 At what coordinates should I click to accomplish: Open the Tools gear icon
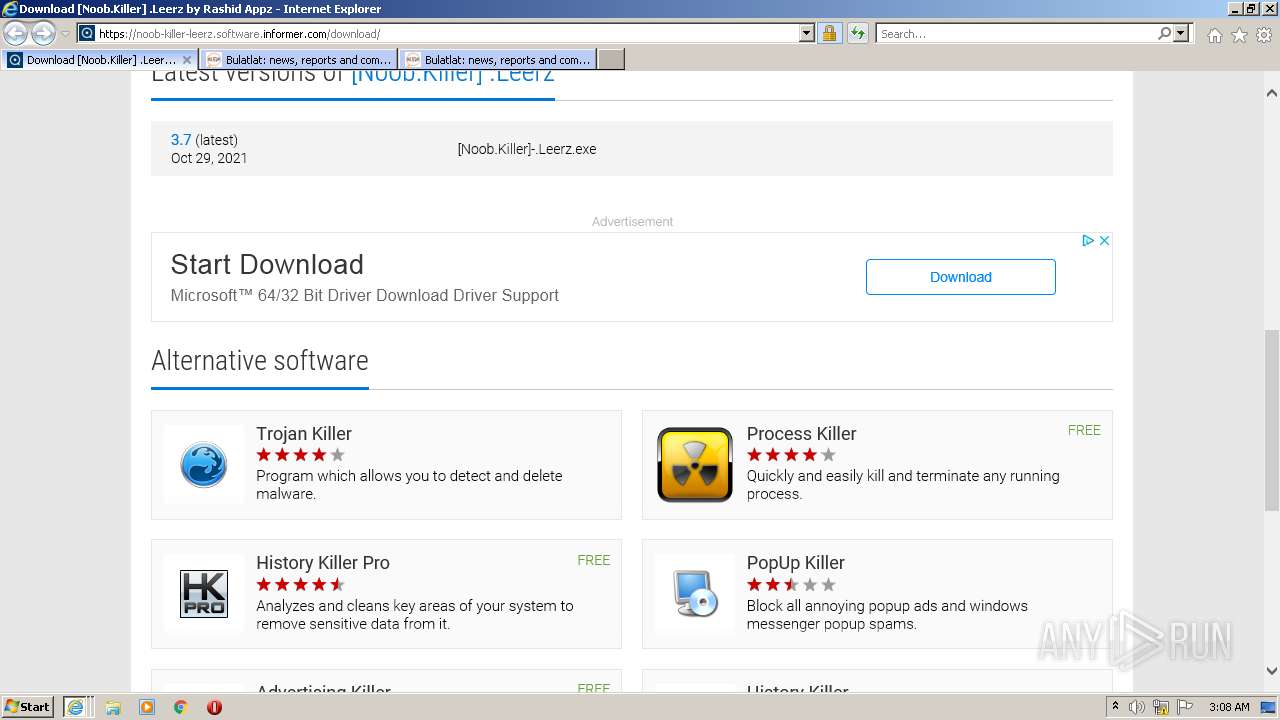click(1263, 35)
